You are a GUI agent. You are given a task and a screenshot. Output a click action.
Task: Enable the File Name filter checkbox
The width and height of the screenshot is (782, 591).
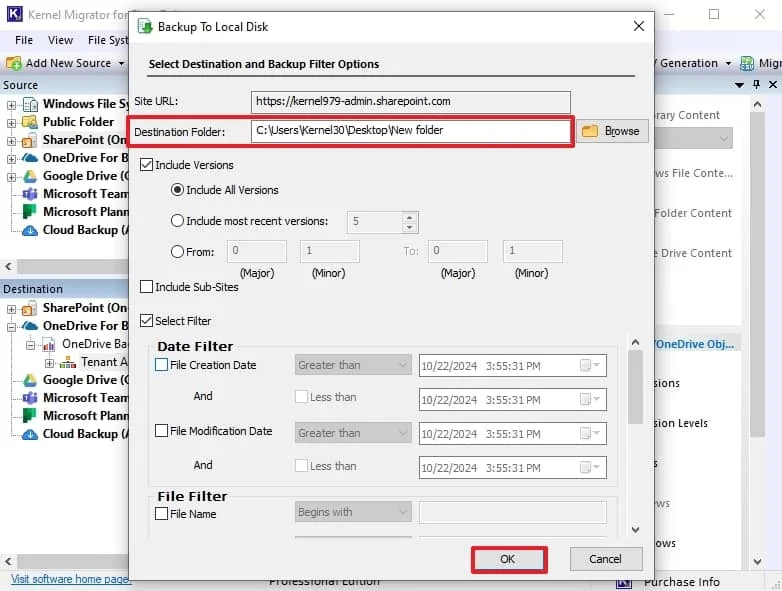click(x=161, y=514)
